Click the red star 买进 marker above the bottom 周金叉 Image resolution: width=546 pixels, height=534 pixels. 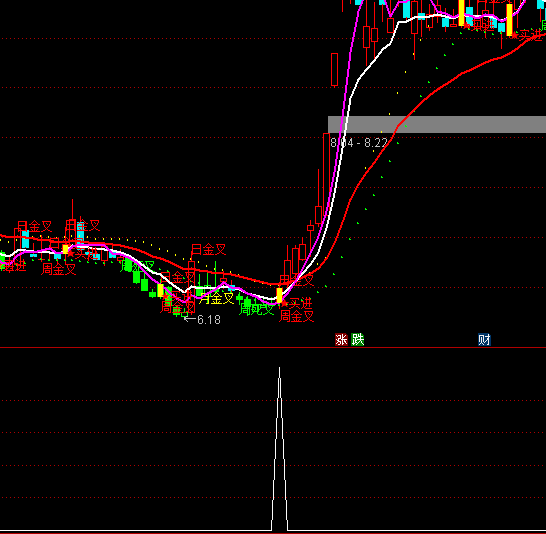click(x=297, y=304)
